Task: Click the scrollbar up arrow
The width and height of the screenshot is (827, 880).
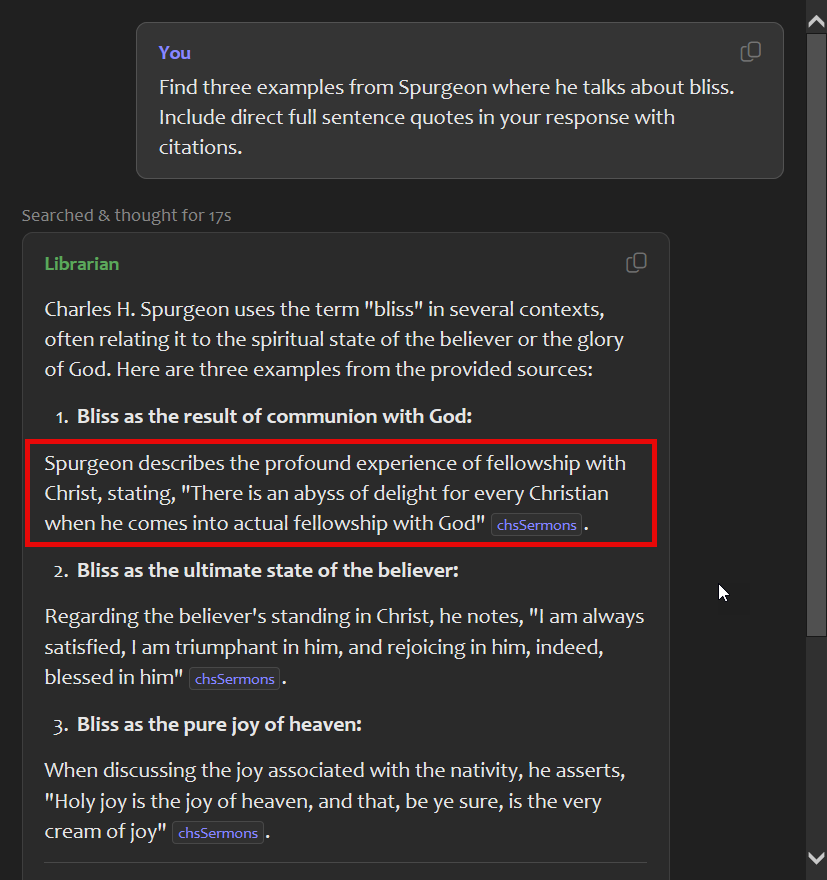Action: tap(816, 21)
